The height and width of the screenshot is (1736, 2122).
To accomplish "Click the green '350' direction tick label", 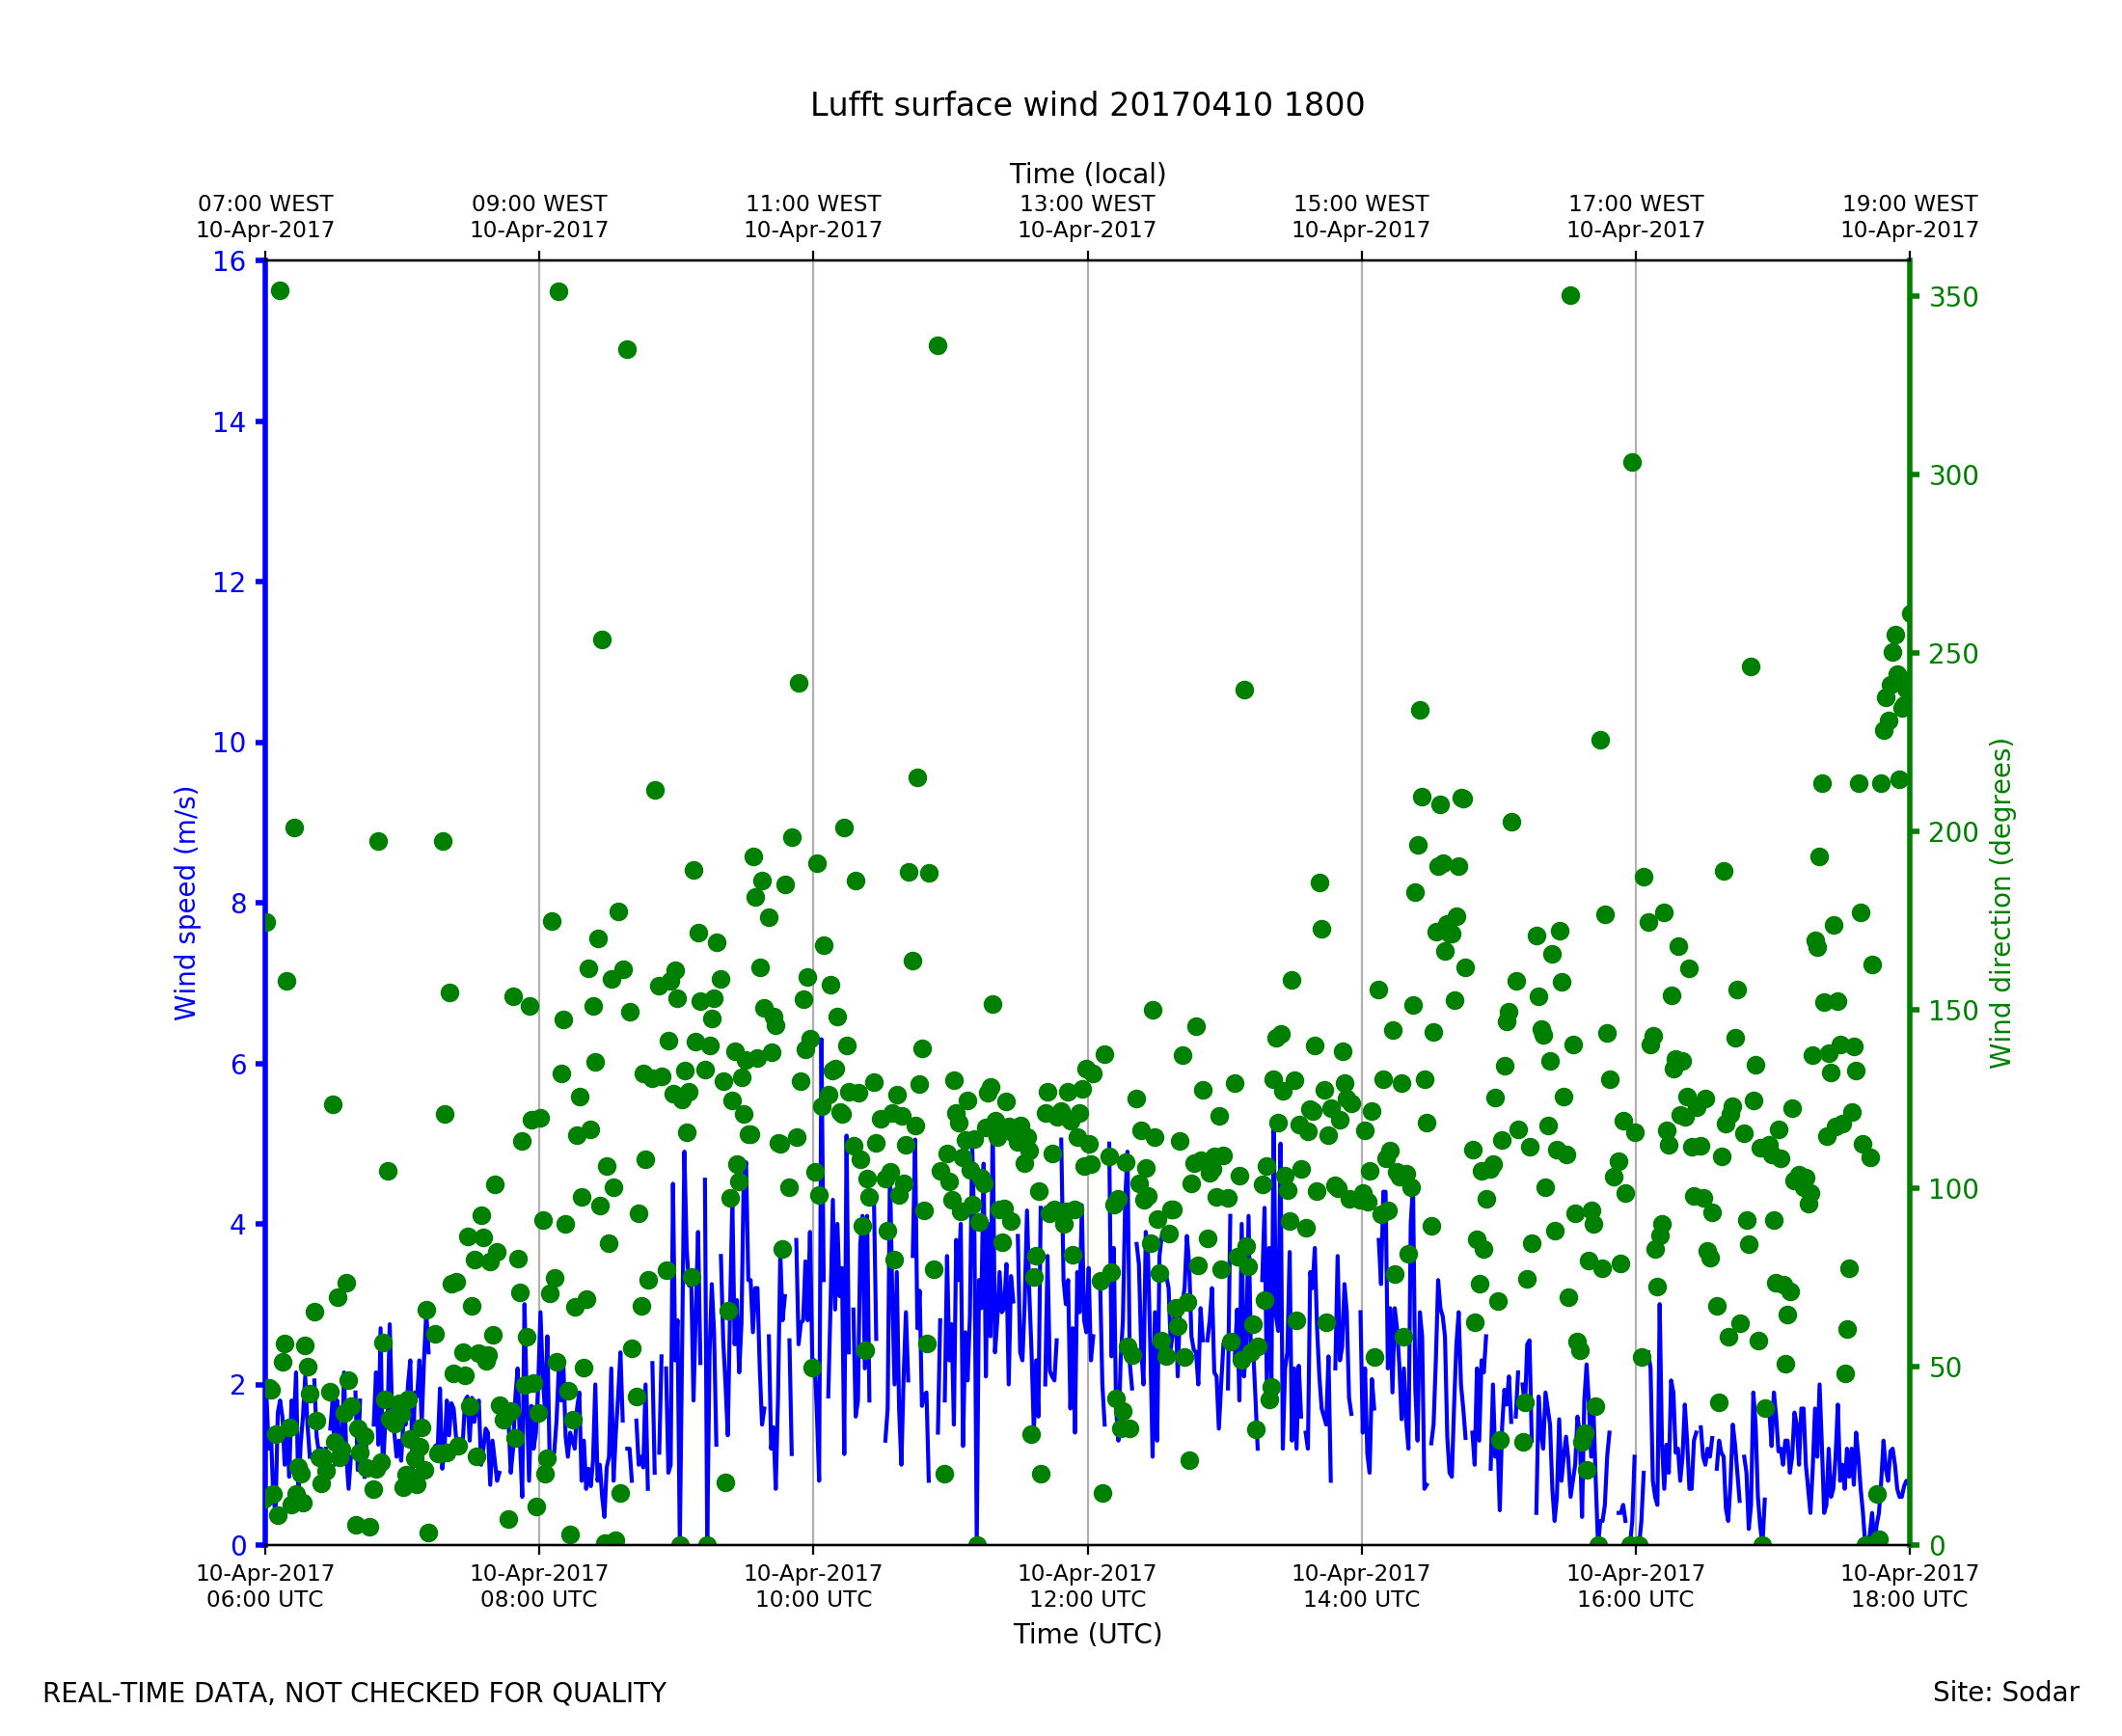I will 1953,298.
